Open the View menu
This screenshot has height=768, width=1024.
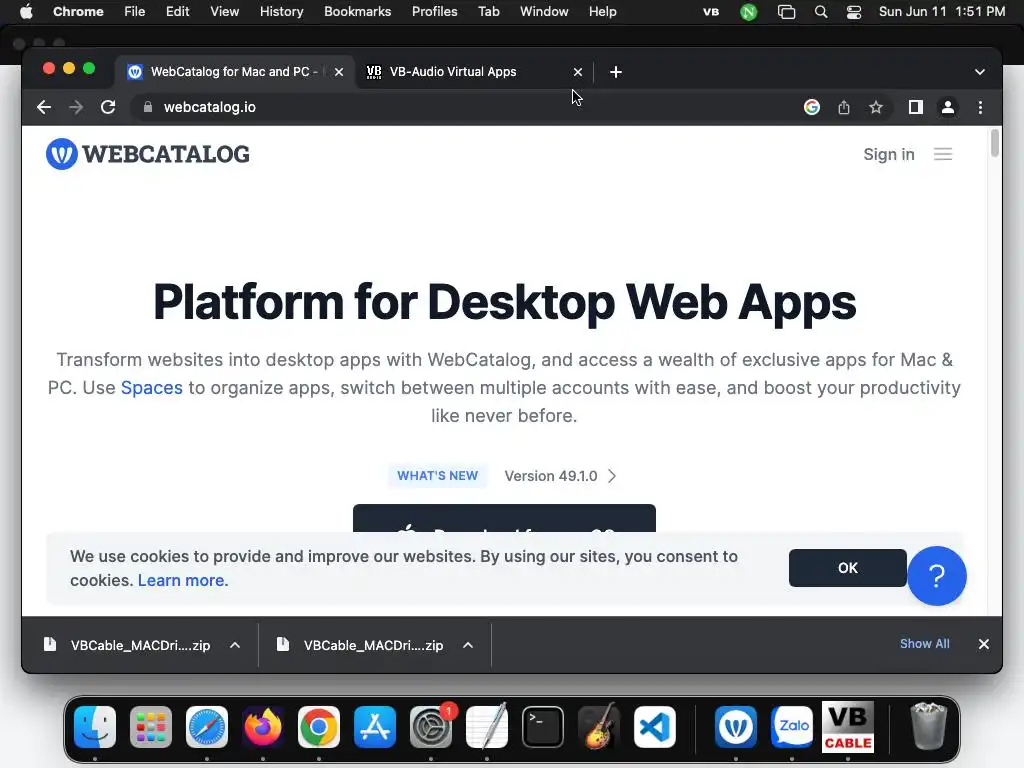pyautogui.click(x=225, y=12)
